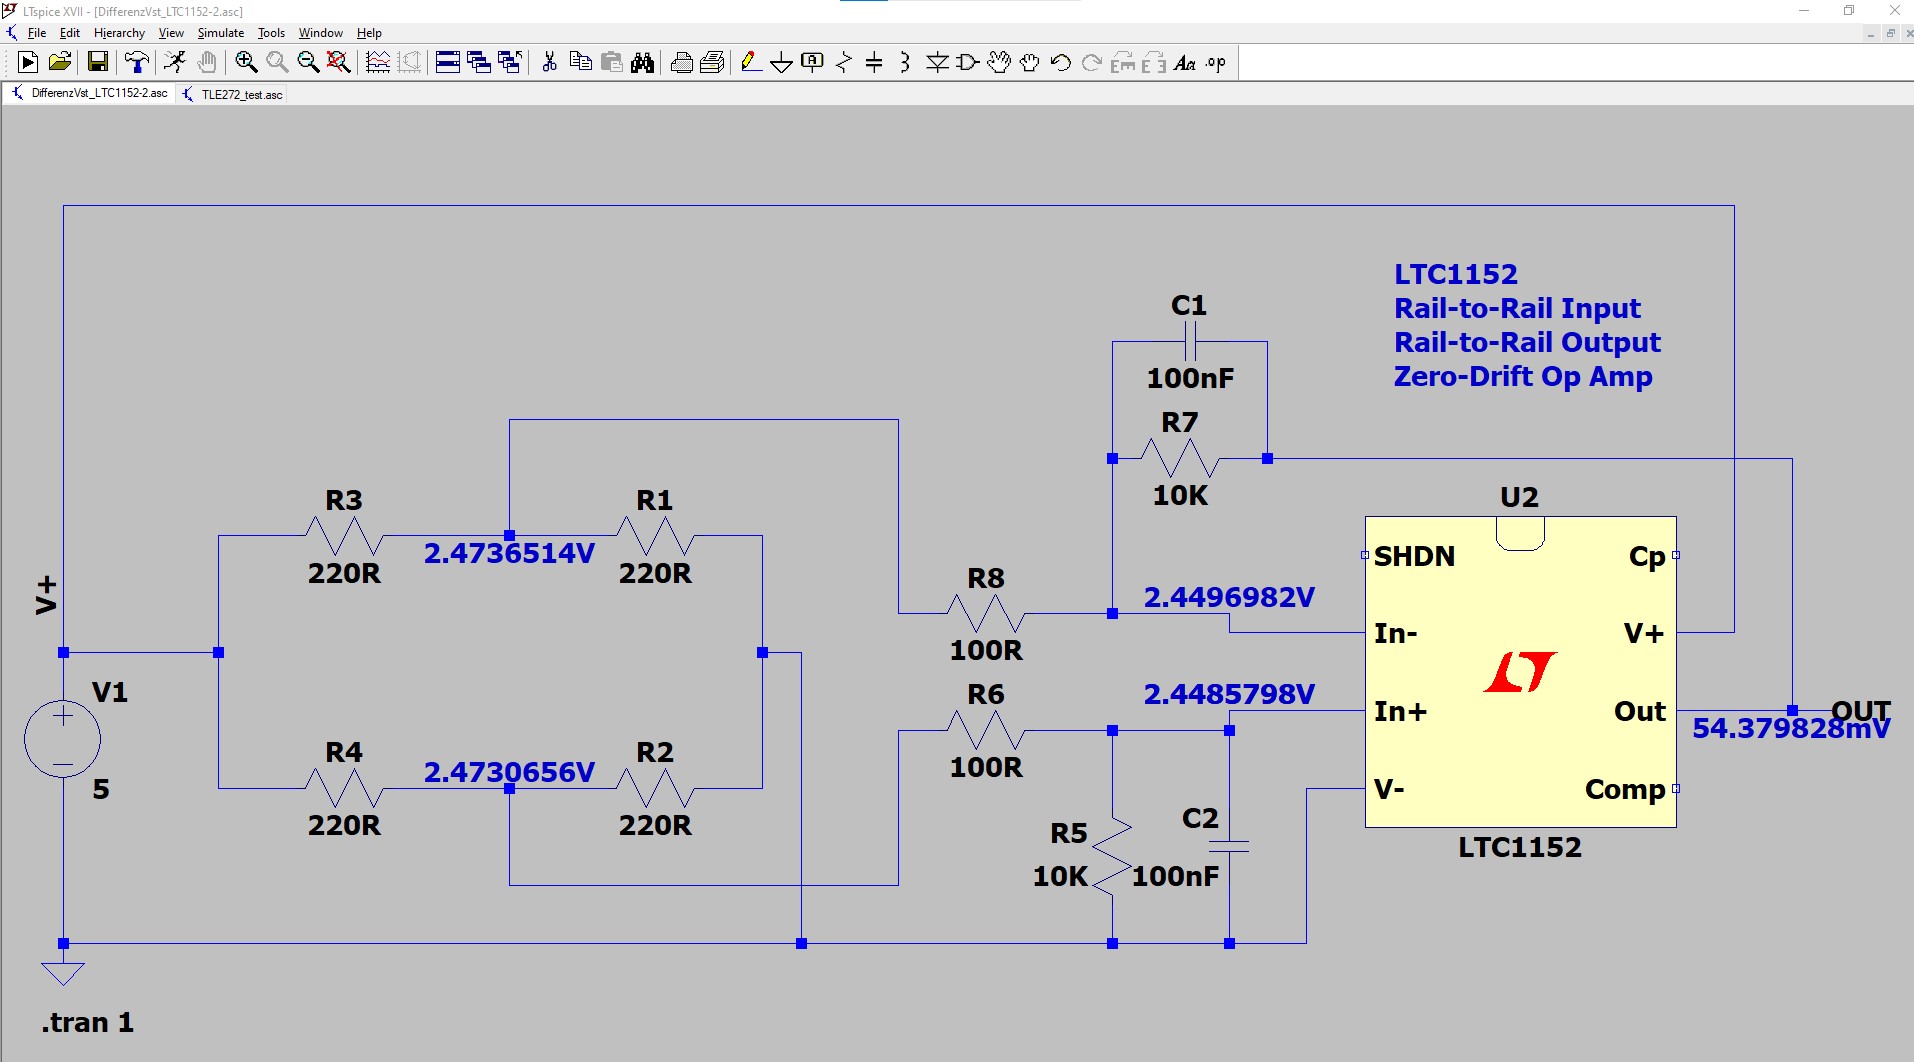This screenshot has width=1914, height=1062.
Task: Open the Simulate menu
Action: point(220,33)
